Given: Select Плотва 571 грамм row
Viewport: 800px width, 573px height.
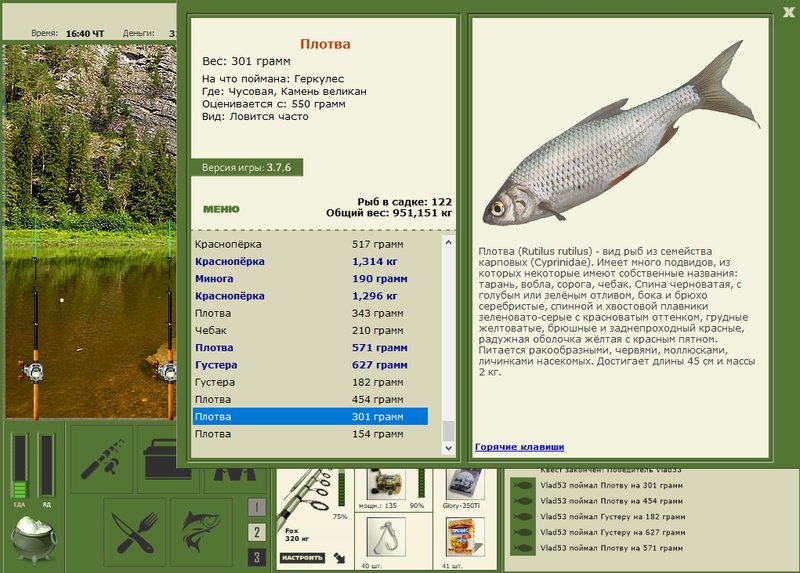Looking at the screenshot, I should pyautogui.click(x=310, y=348).
